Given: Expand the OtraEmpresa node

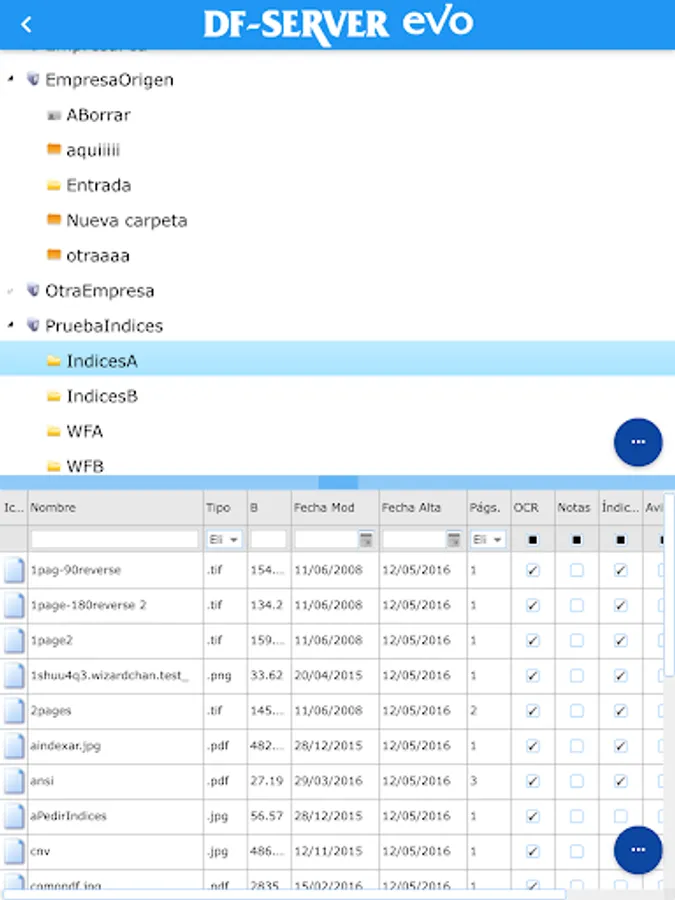Looking at the screenshot, I should pos(10,291).
